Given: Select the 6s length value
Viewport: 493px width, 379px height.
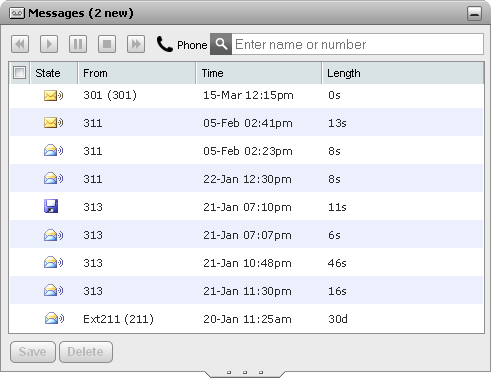Looking at the screenshot, I should point(334,235).
